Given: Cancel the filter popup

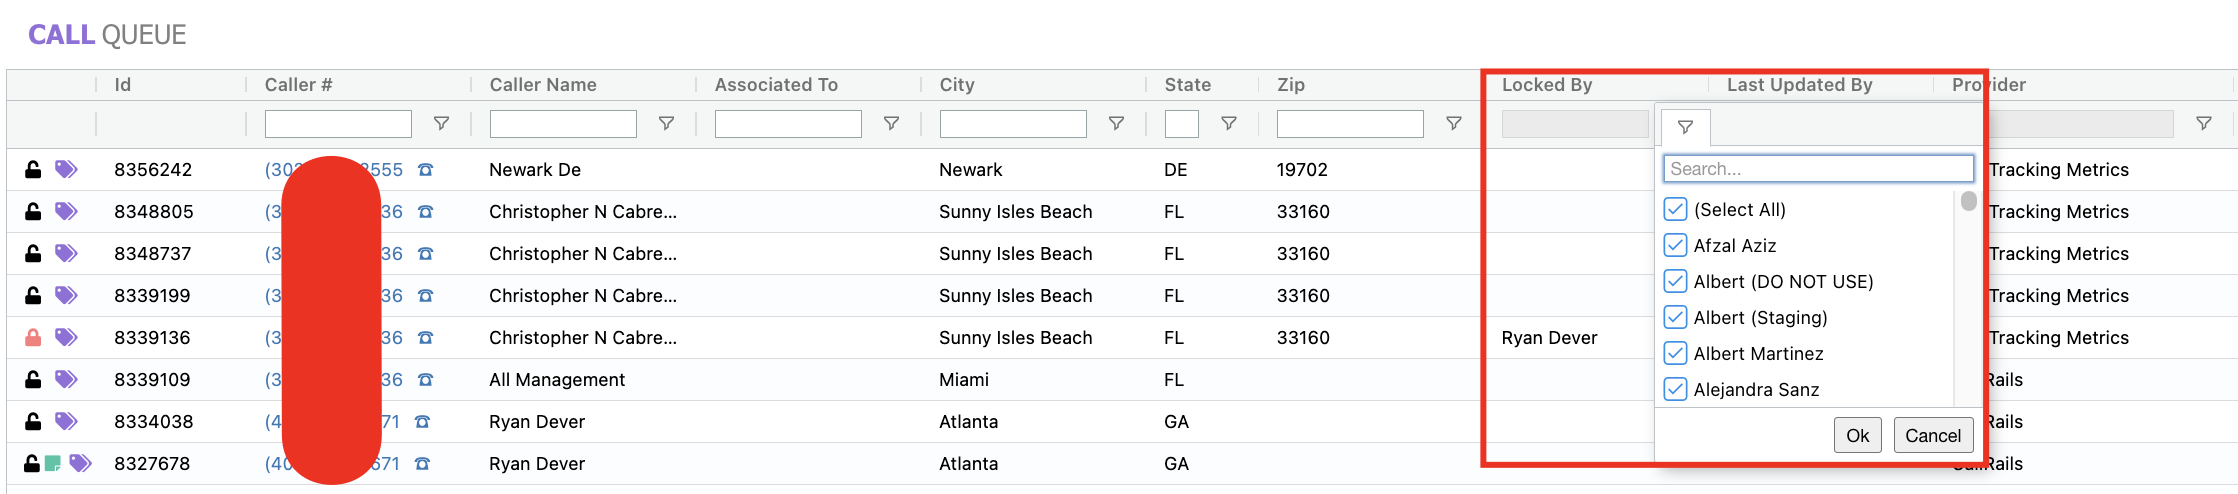Looking at the screenshot, I should click(x=1932, y=436).
